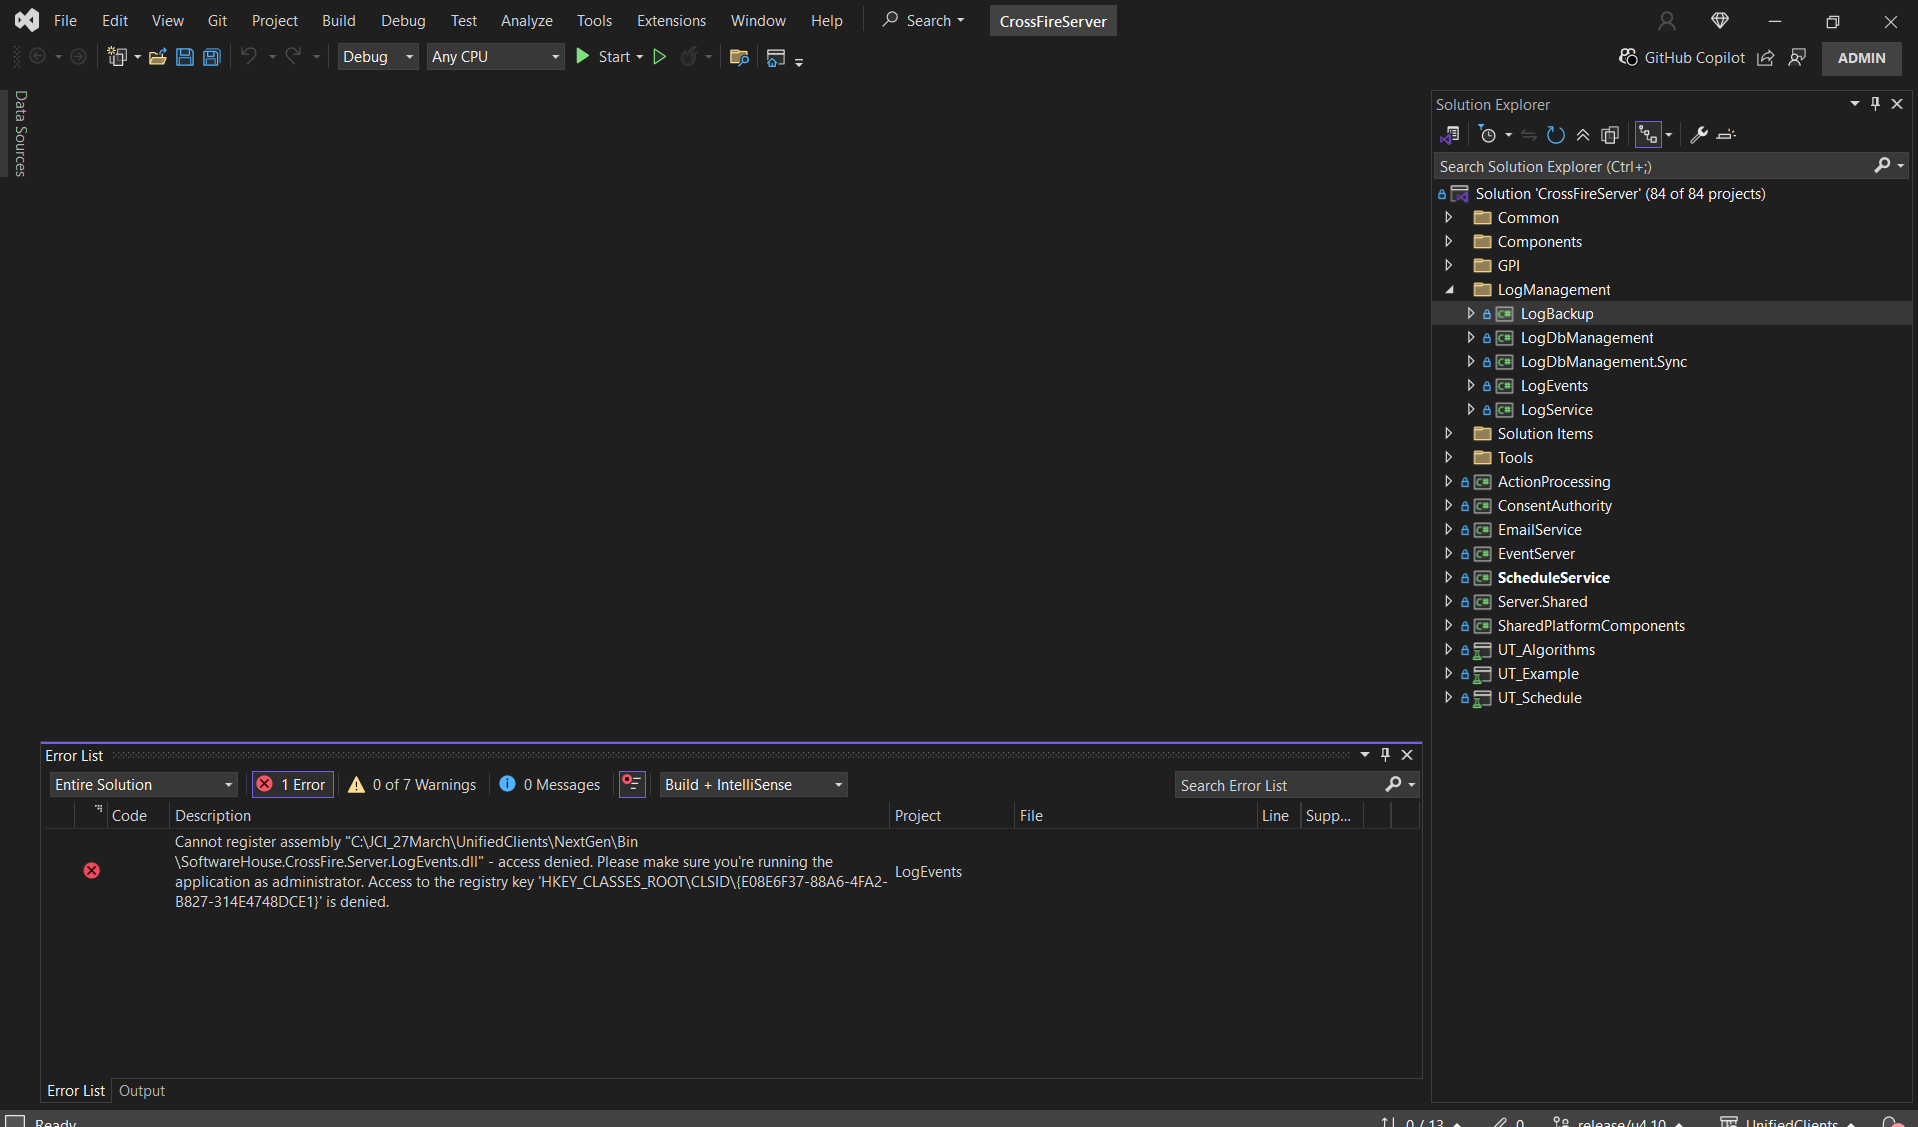Click the Search button in title bar

pyautogui.click(x=922, y=21)
